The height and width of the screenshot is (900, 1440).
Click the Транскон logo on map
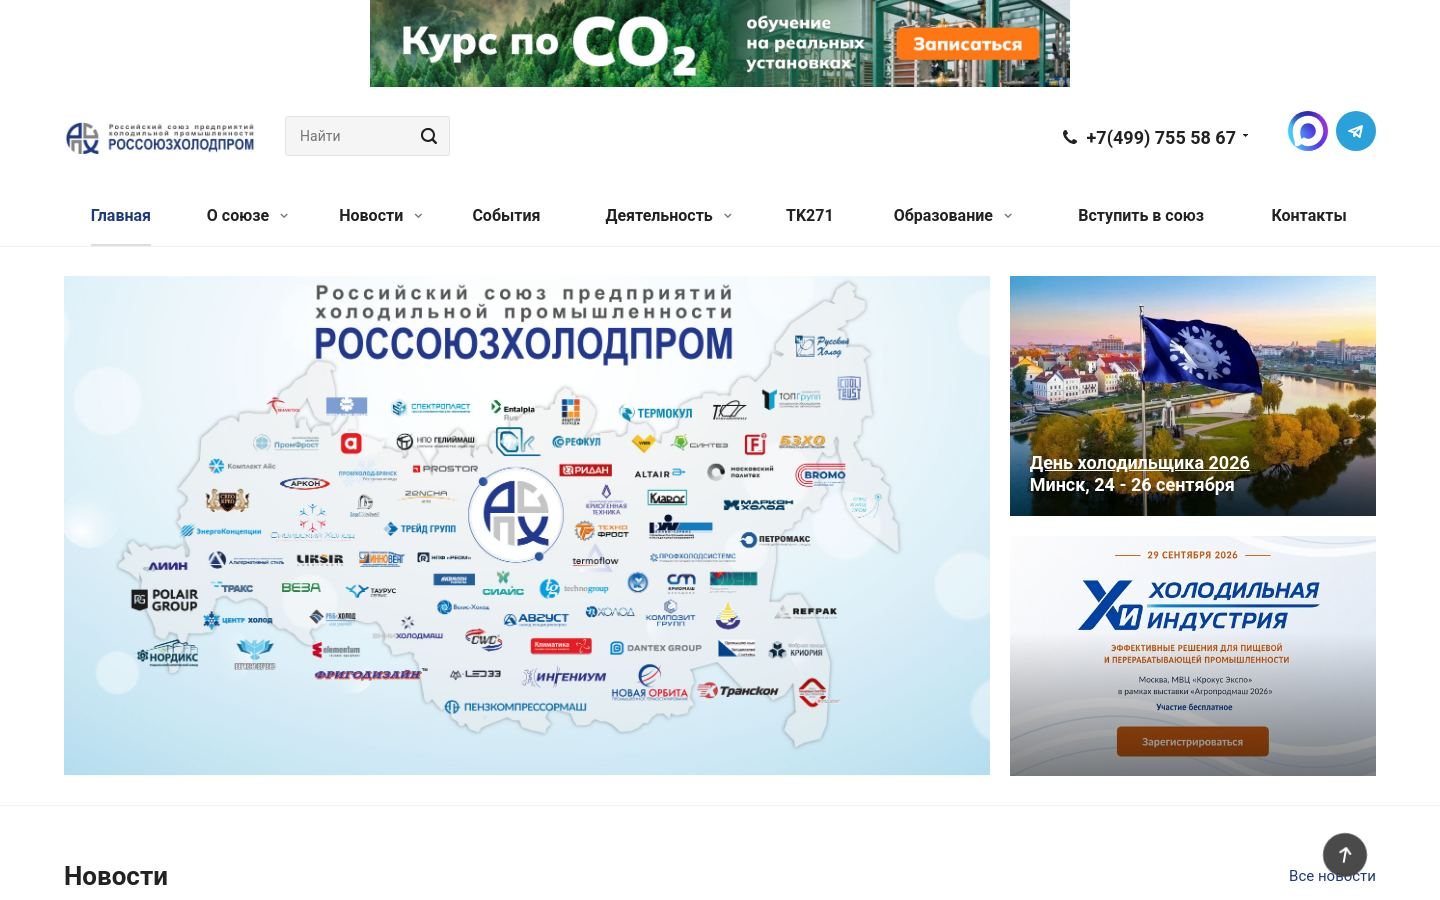click(x=738, y=691)
